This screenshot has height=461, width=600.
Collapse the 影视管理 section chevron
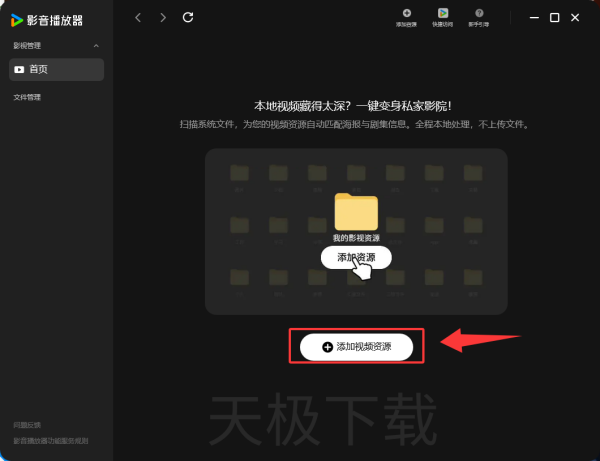pyautogui.click(x=96, y=46)
